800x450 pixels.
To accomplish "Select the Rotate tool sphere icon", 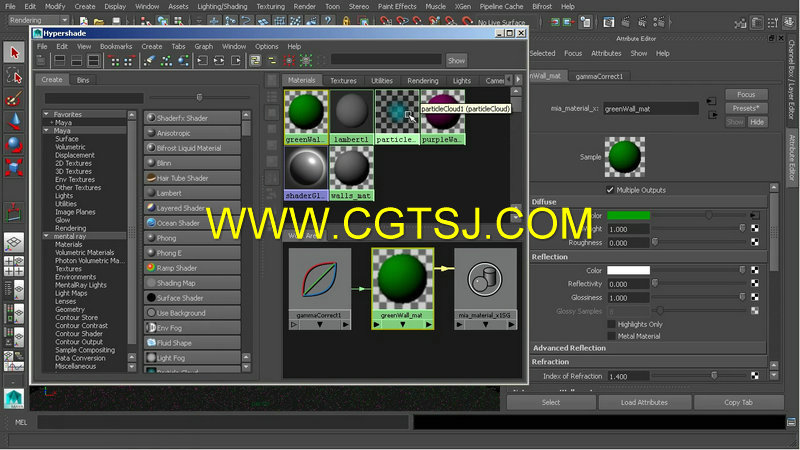I will (14, 144).
